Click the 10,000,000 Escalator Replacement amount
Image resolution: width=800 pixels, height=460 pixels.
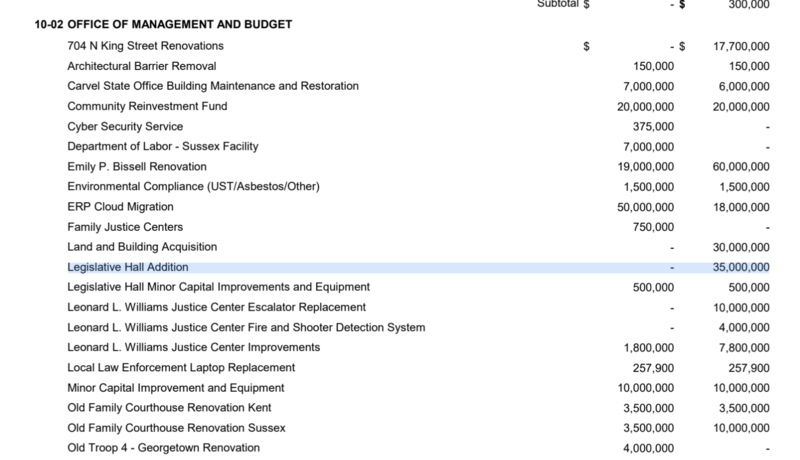click(741, 308)
